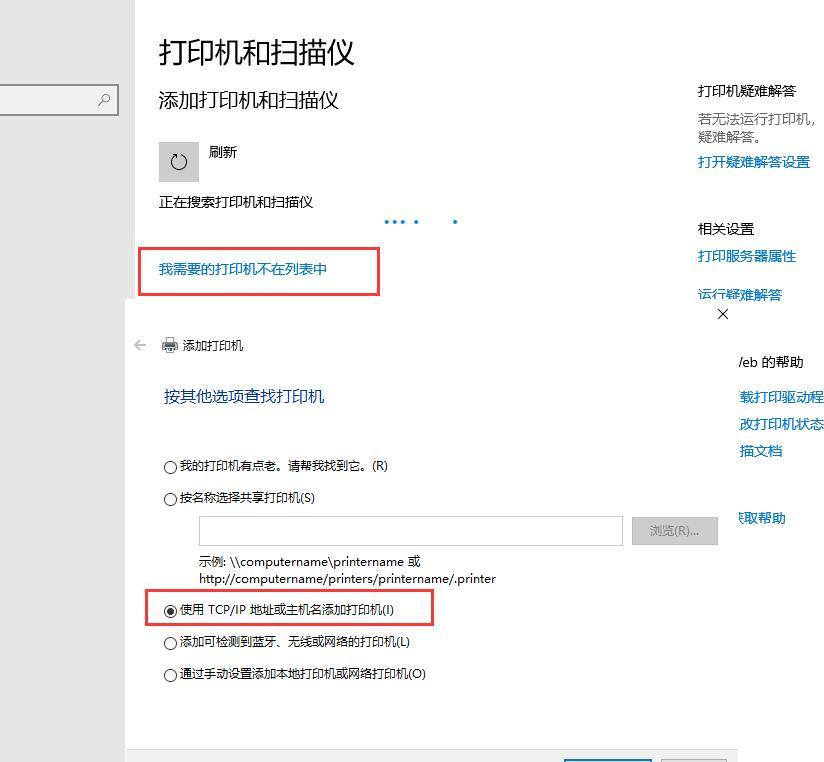
Task: Click the refresh icon above 刷新
Action: click(x=177, y=160)
